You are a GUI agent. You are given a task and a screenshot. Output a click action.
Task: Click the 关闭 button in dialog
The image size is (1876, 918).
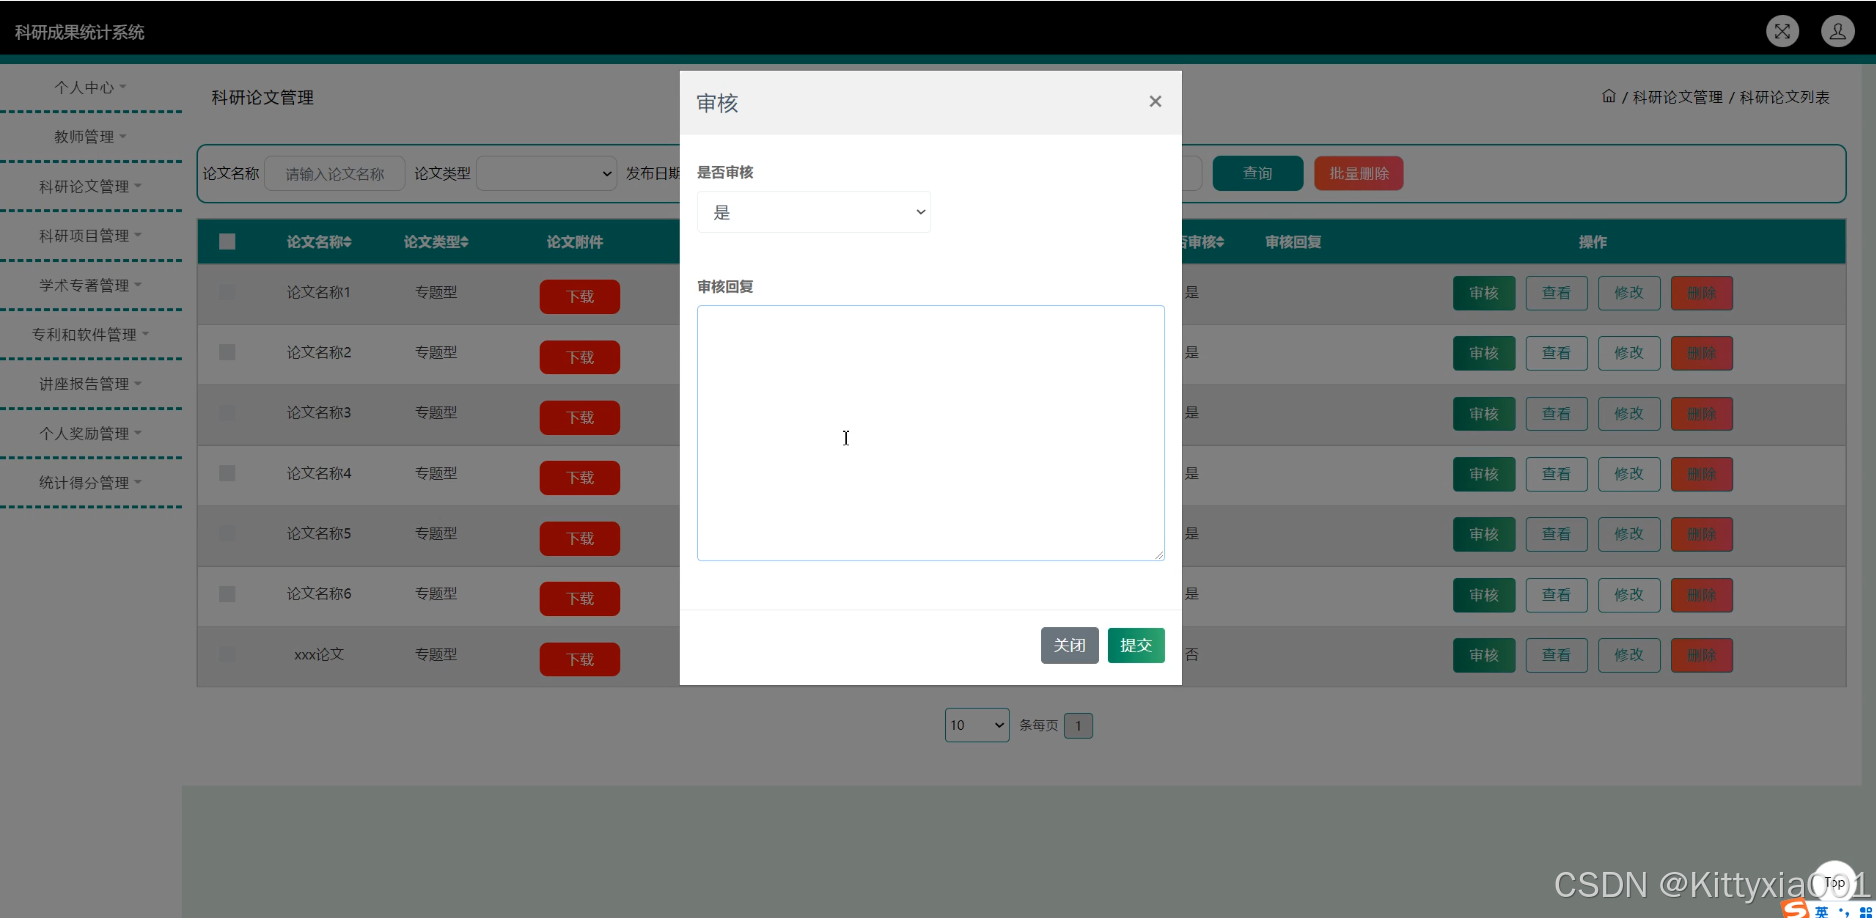pos(1070,645)
